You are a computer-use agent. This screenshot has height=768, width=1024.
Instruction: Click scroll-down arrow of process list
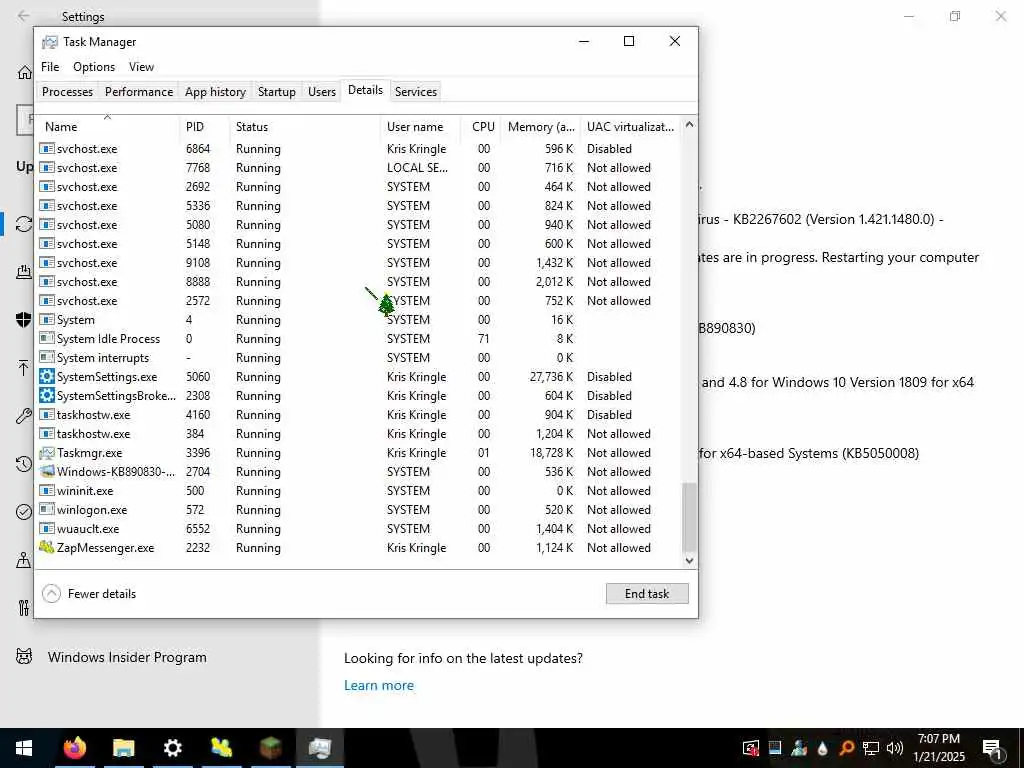click(689, 560)
